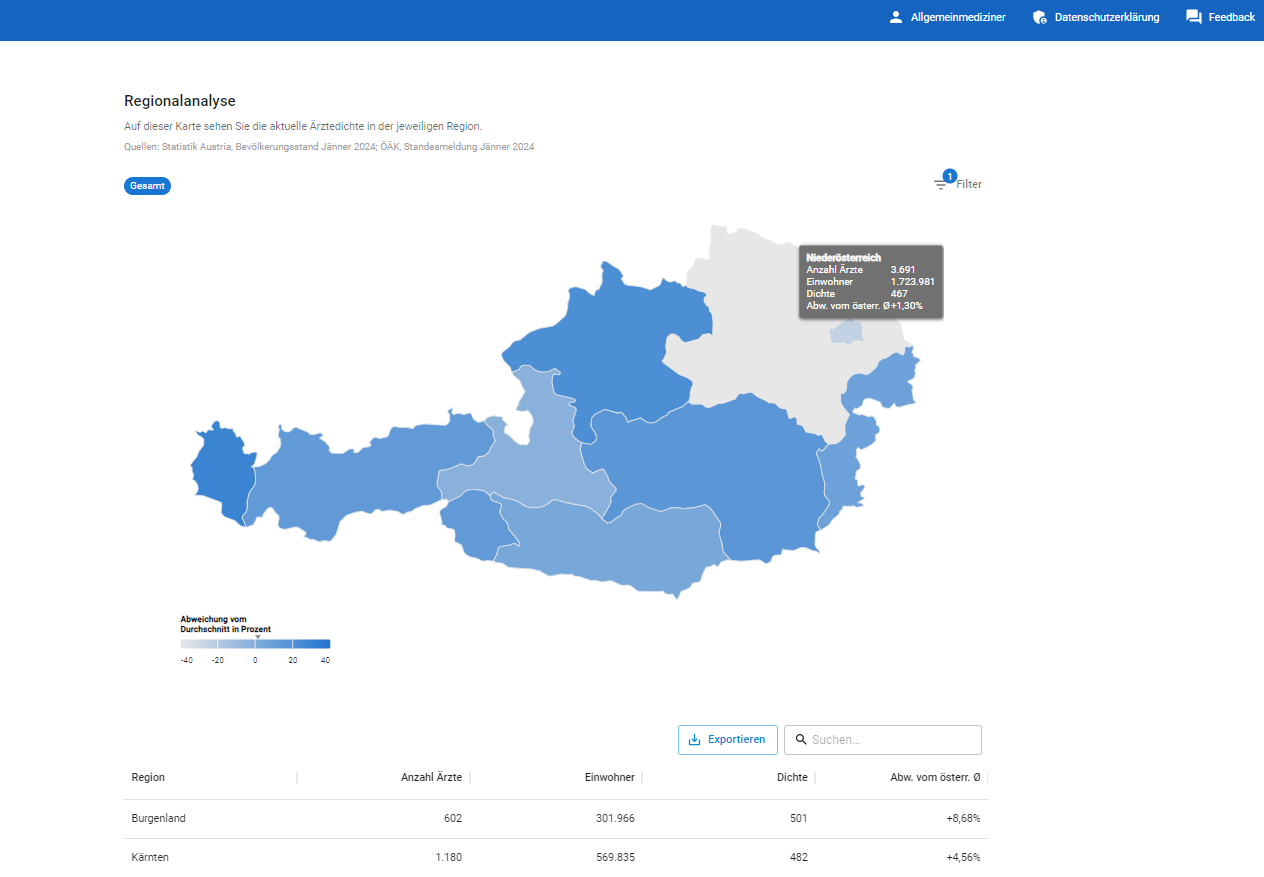
Task: Click the Feedback speech bubble icon
Action: click(x=1193, y=17)
